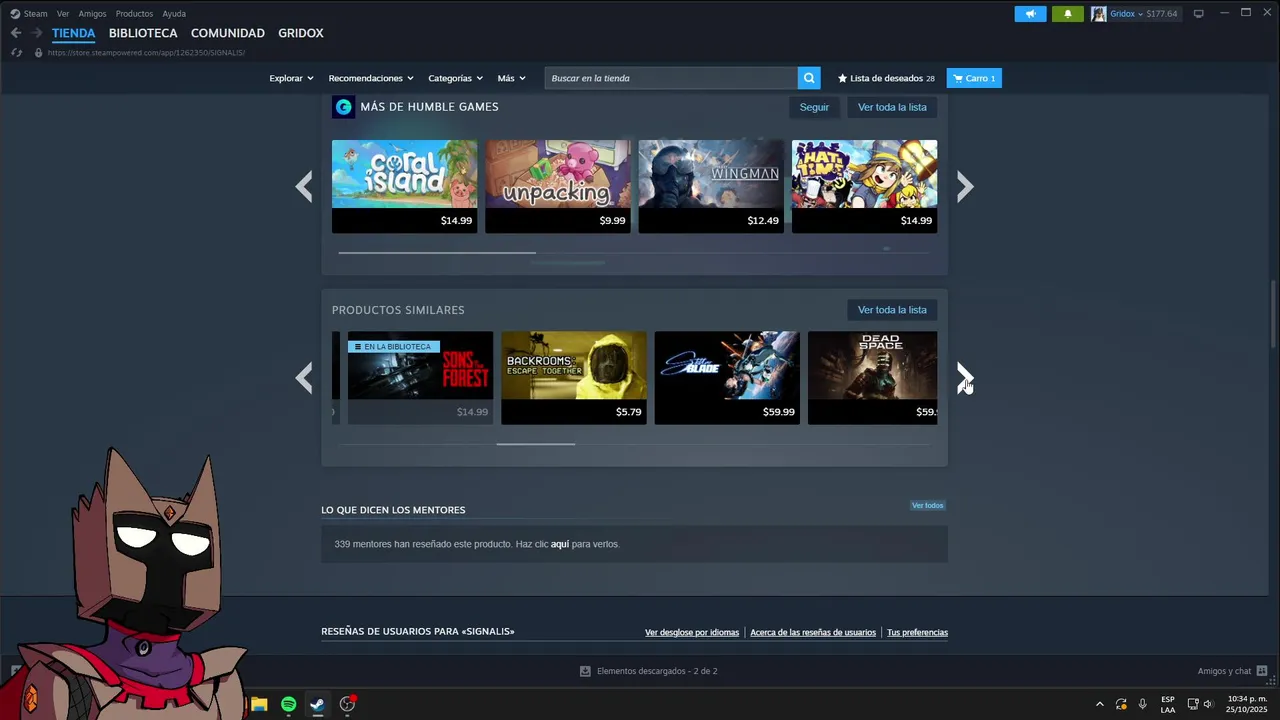Click the Steam taskbar icon

[317, 704]
